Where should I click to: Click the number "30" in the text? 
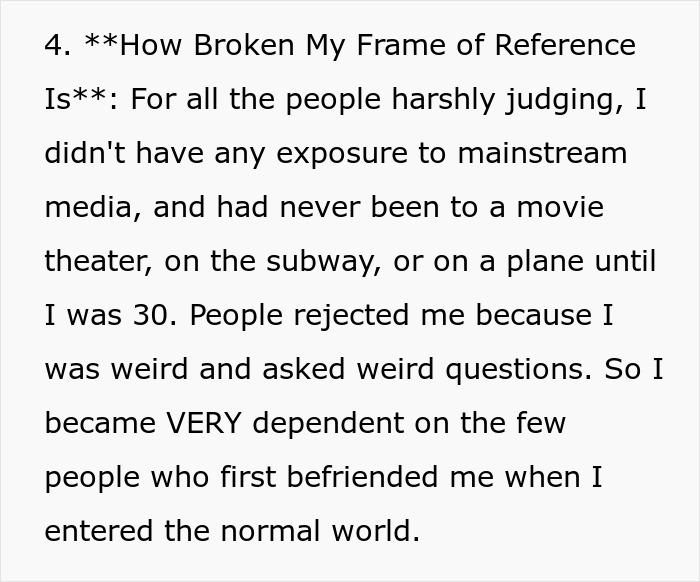[x=155, y=315]
